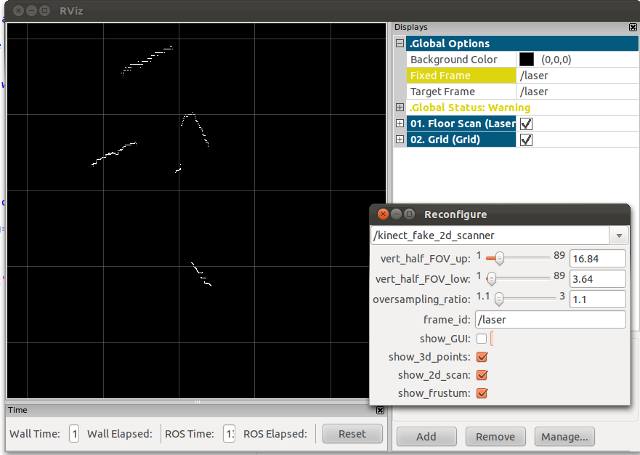Click the Reset time button
Viewport: 640px width, 455px height.
click(352, 434)
